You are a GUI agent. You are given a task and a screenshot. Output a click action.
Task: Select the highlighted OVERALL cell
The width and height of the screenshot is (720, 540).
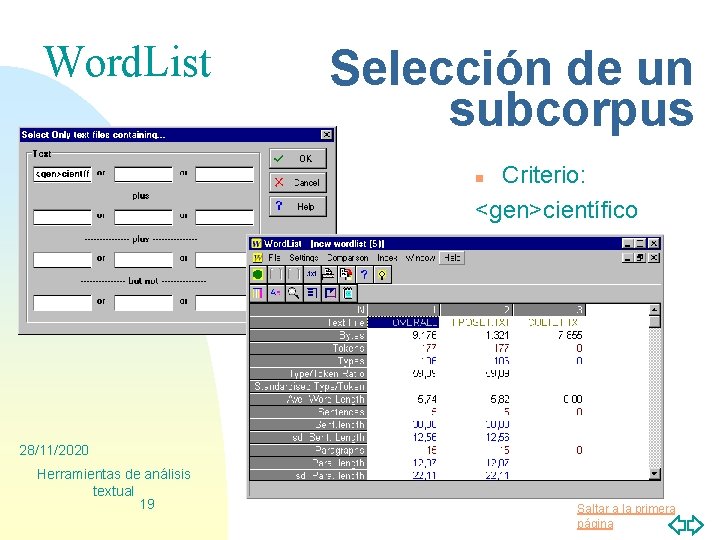point(403,322)
